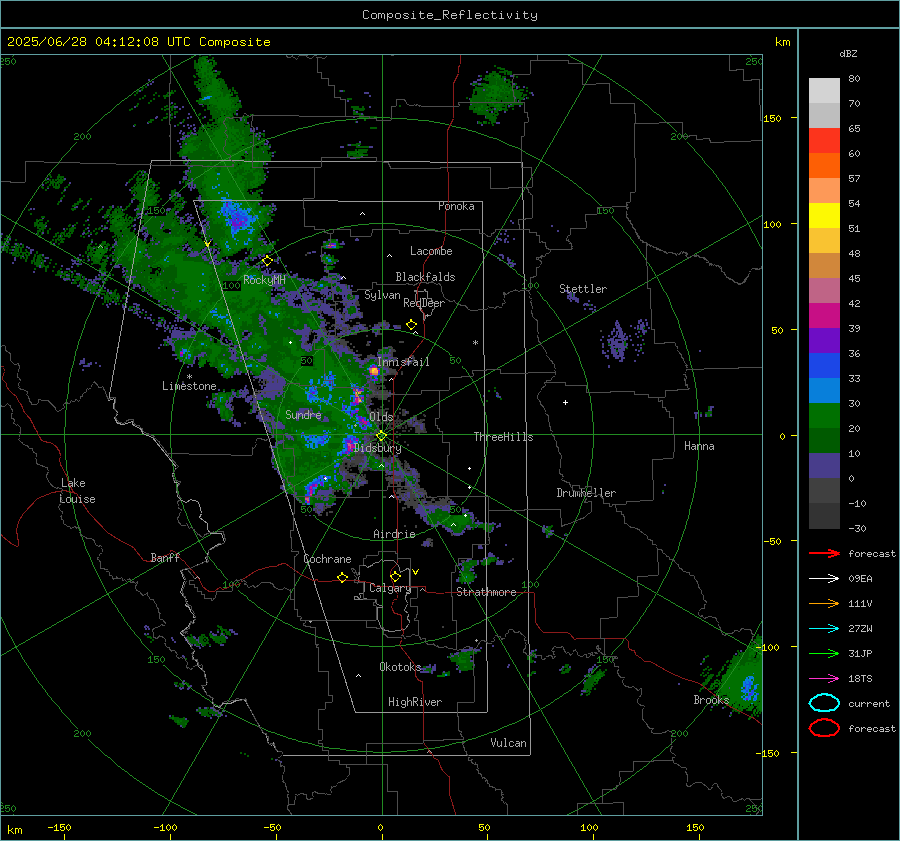Click the cyan 27ZW arrow in legend
Screen dimensions: 900x841
click(x=824, y=629)
